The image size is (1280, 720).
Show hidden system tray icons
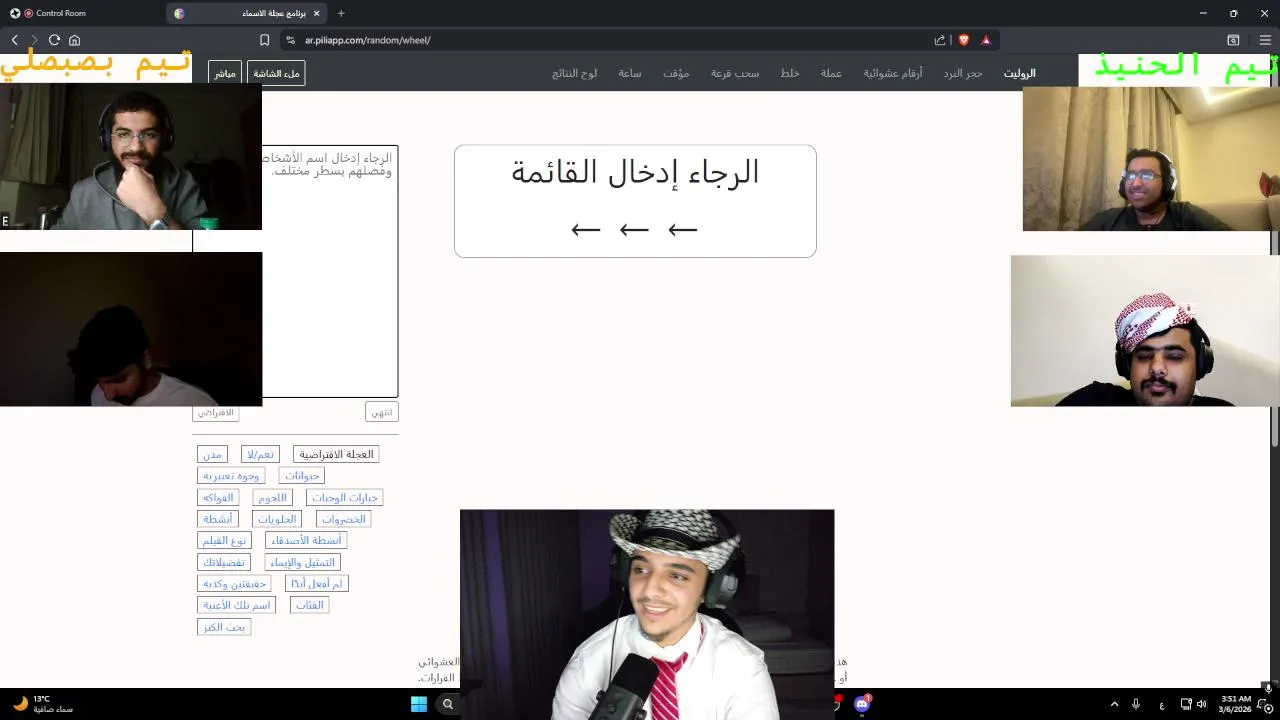pos(1114,704)
